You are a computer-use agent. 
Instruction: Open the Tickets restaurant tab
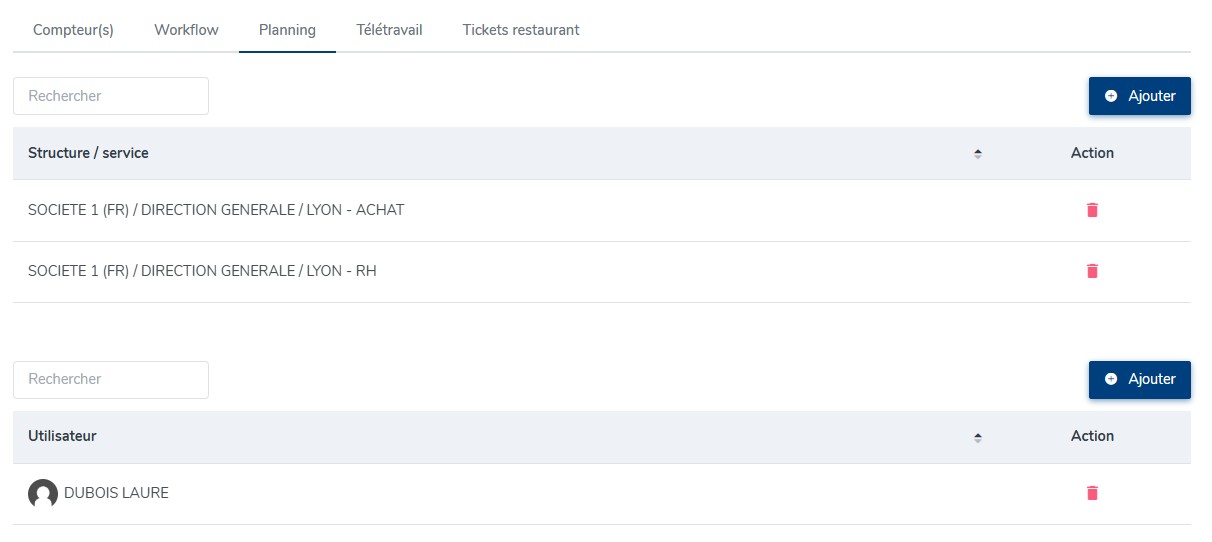[520, 30]
